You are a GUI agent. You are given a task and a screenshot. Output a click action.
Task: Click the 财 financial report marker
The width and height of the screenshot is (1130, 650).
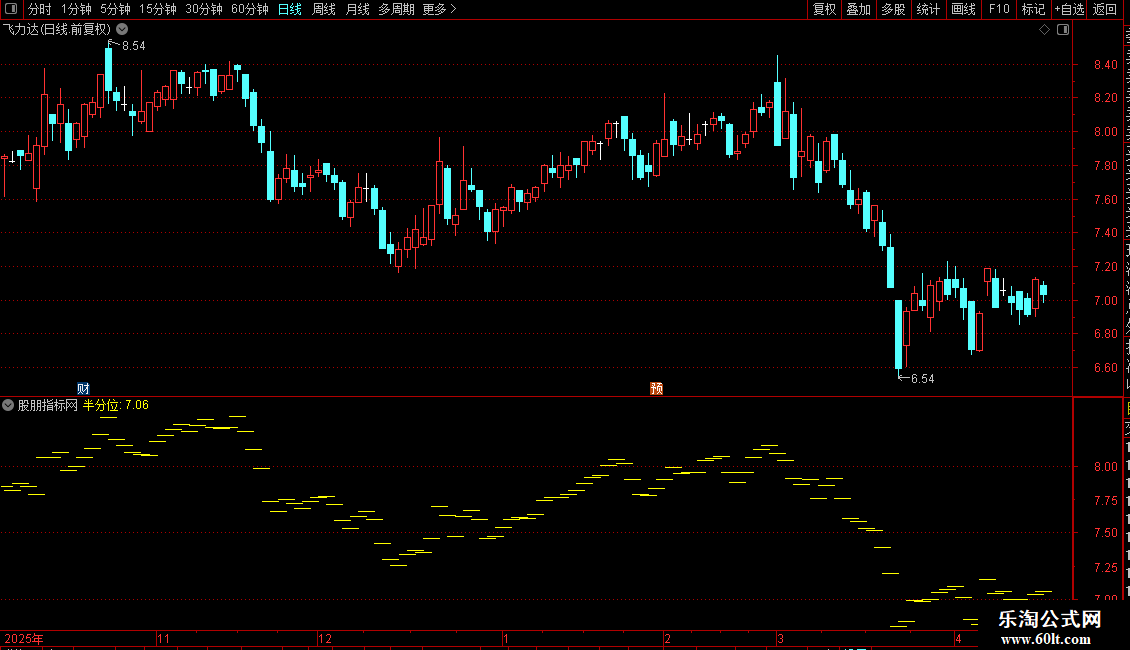[84, 388]
